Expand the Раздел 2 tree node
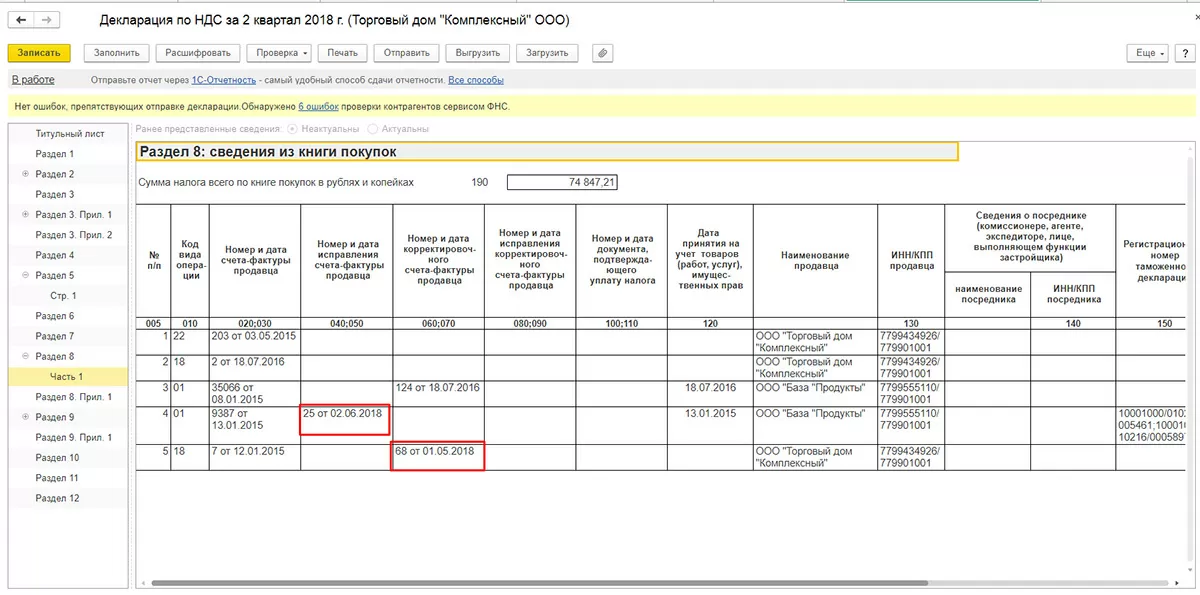Image resolution: width=1200 pixels, height=595 pixels. pos(25,174)
